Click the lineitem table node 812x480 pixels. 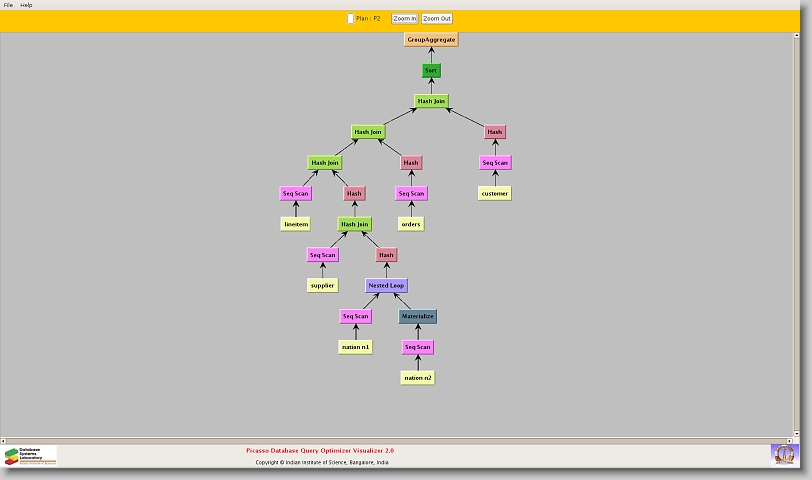[x=296, y=224]
